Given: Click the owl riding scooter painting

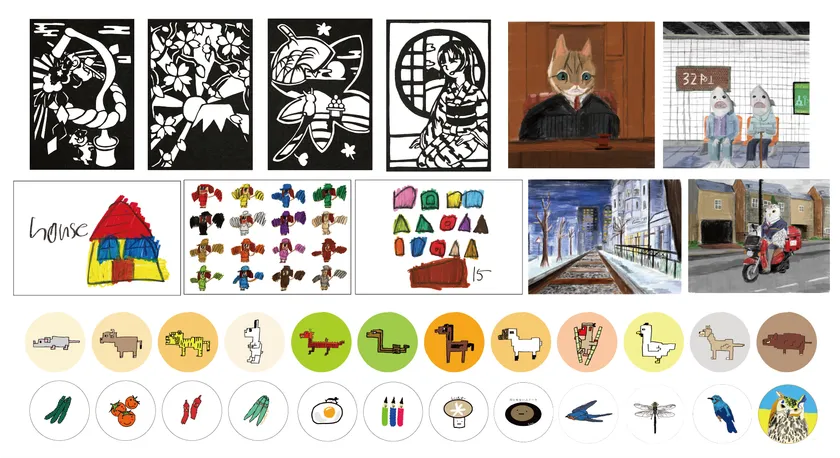Looking at the screenshot, I should (759, 236).
